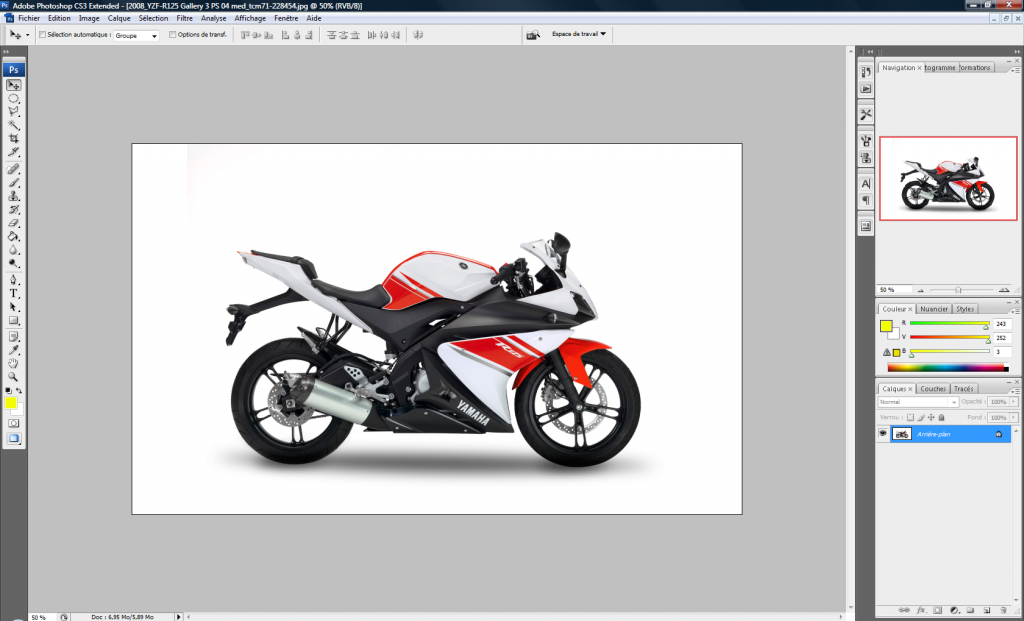Open the Groupe dropdown in the options bar
Viewport: 1024px width, 621px height.
point(136,35)
